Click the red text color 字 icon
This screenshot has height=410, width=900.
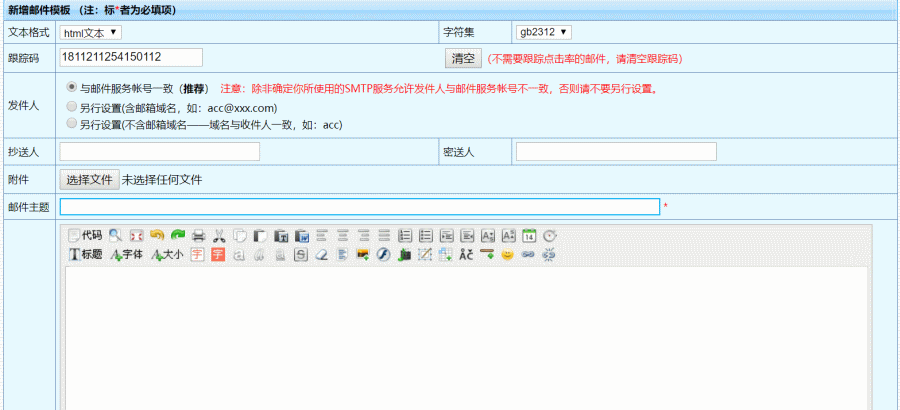(x=197, y=254)
